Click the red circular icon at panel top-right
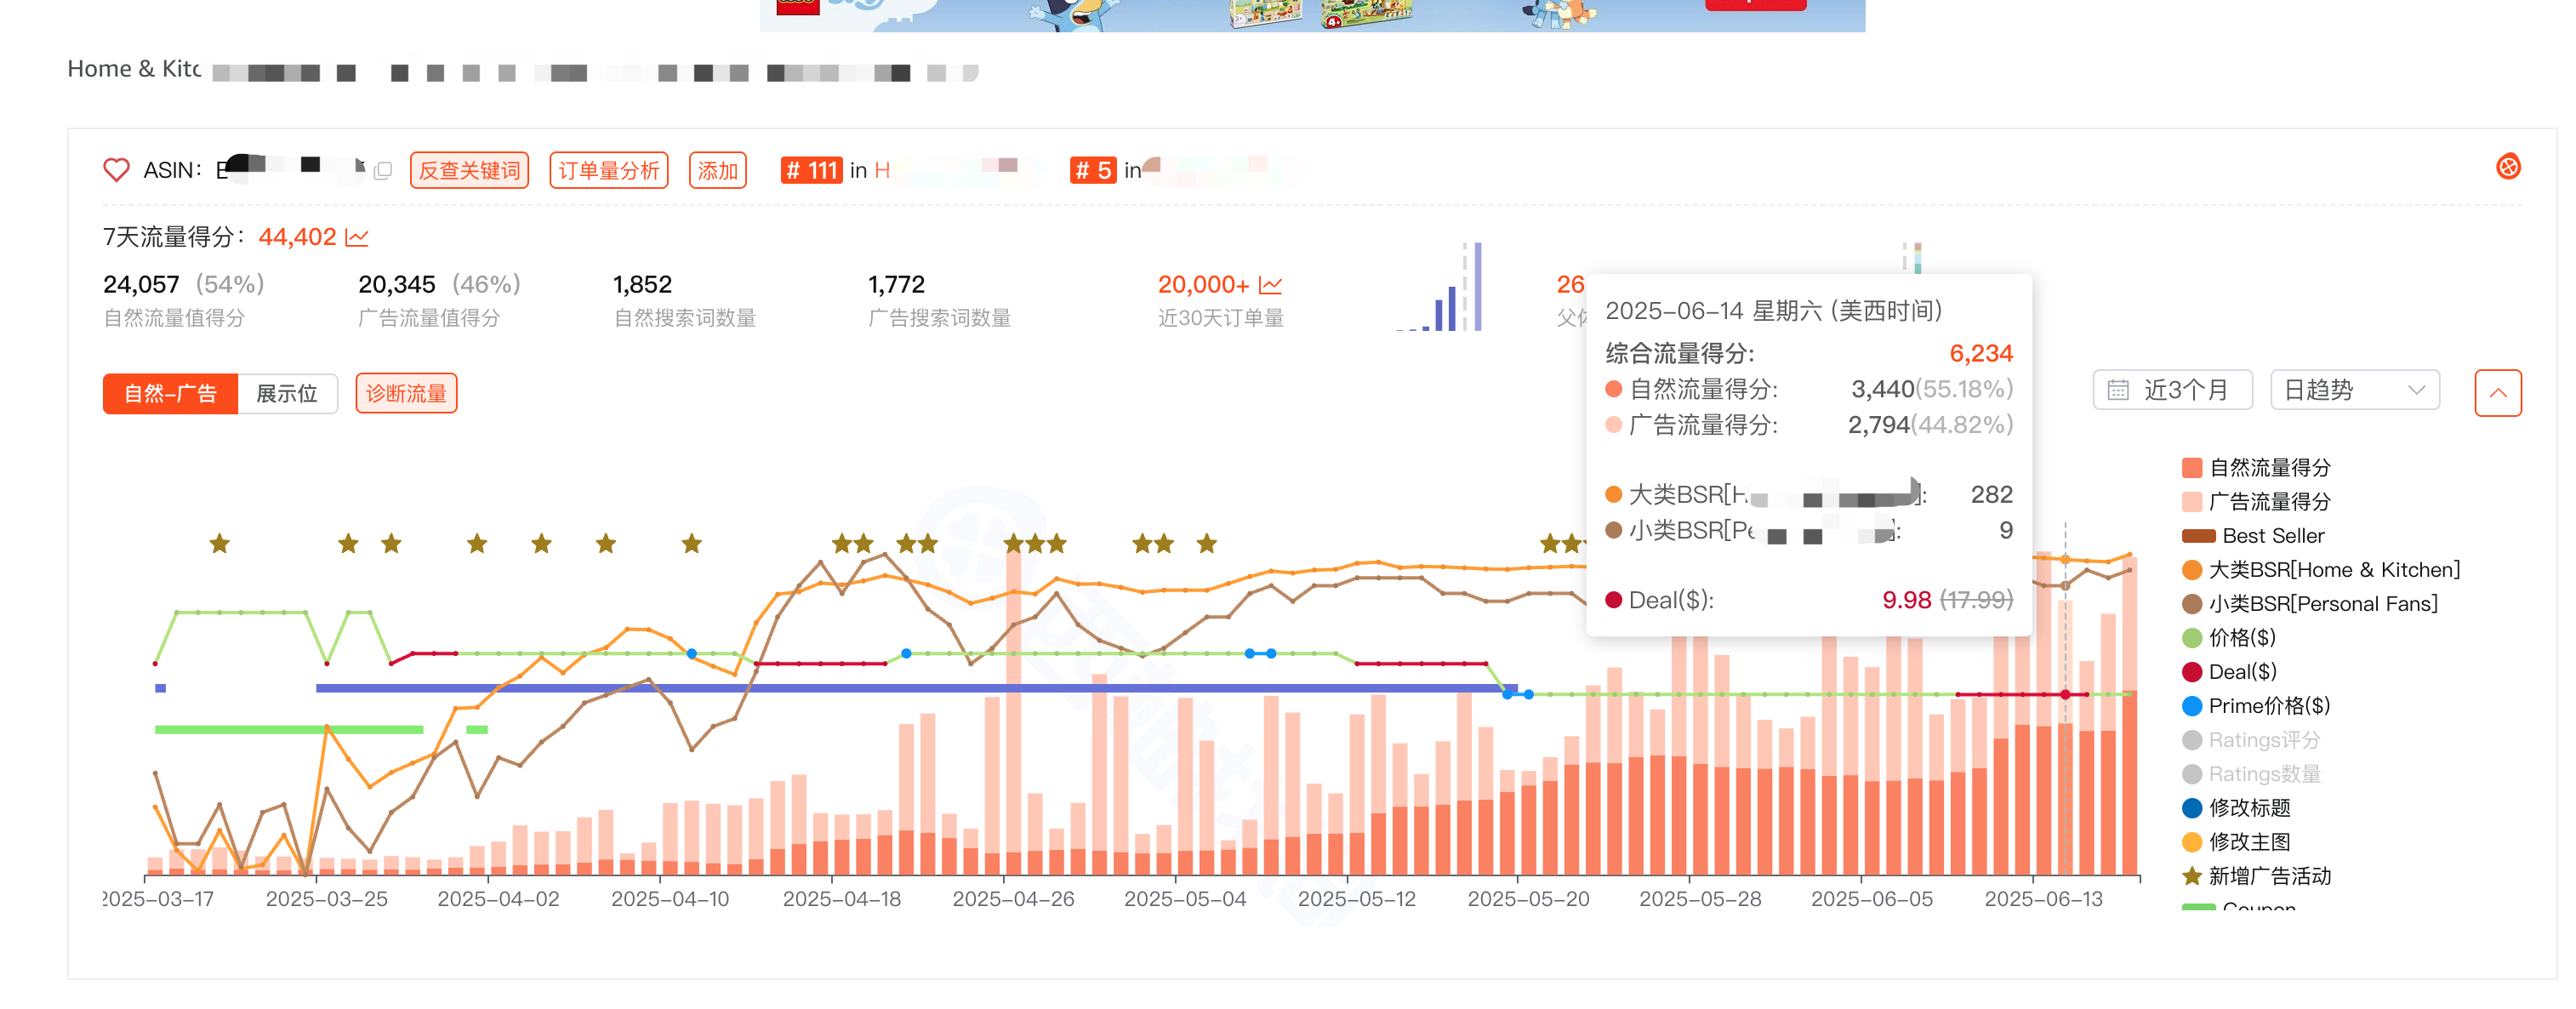2576x1009 pixels. pos(2508,166)
